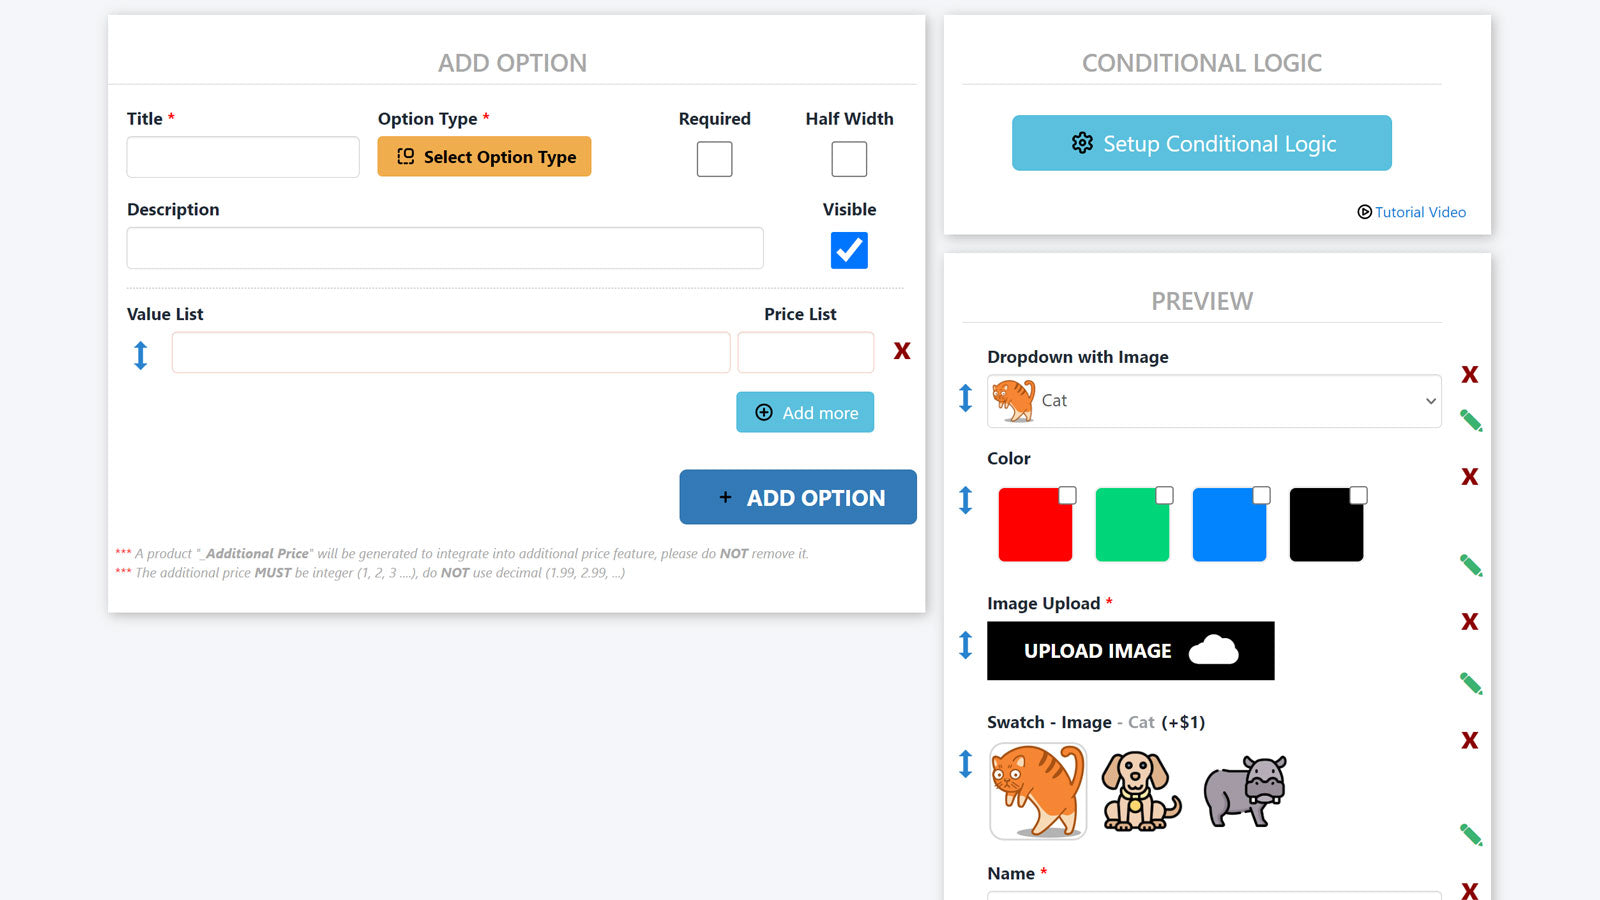Image resolution: width=1600 pixels, height=900 pixels.
Task: Click the blue ADD OPTION button
Action: pos(798,497)
